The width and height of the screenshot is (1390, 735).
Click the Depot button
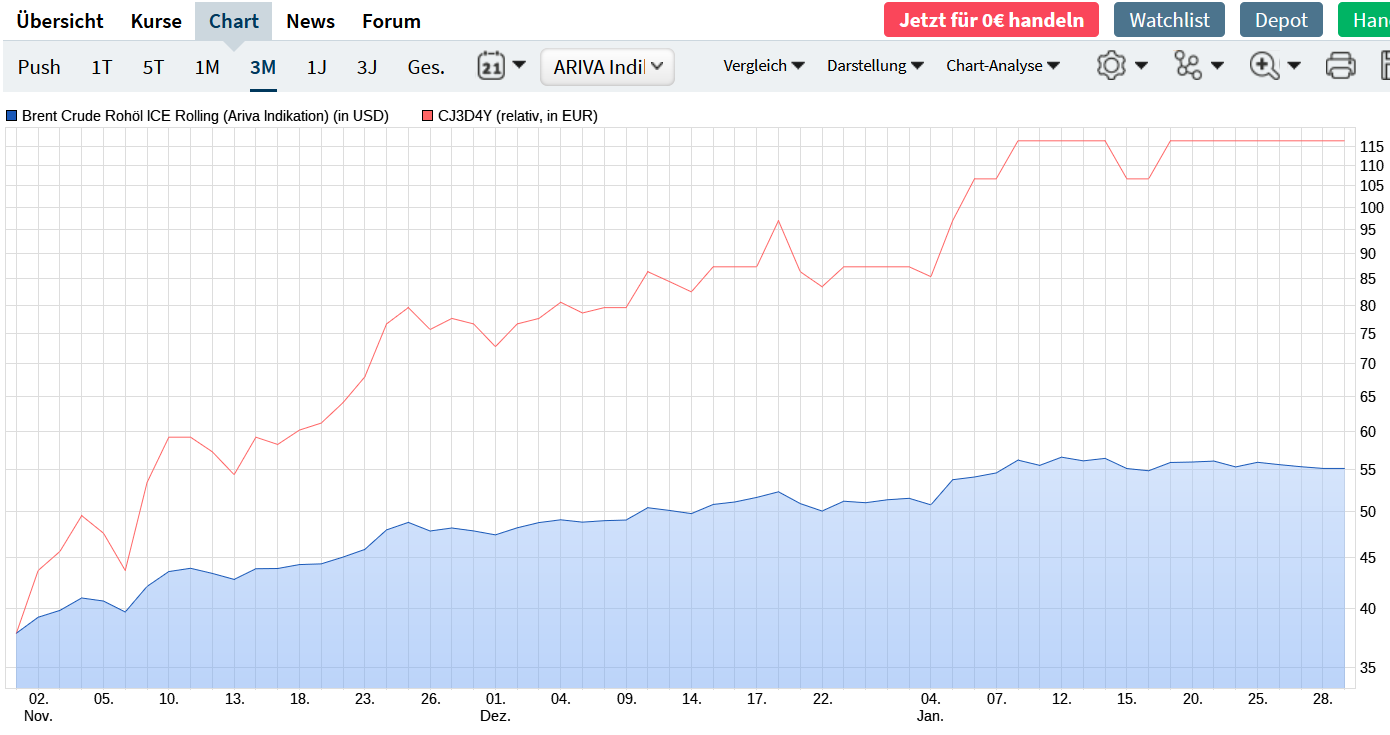tap(1281, 20)
